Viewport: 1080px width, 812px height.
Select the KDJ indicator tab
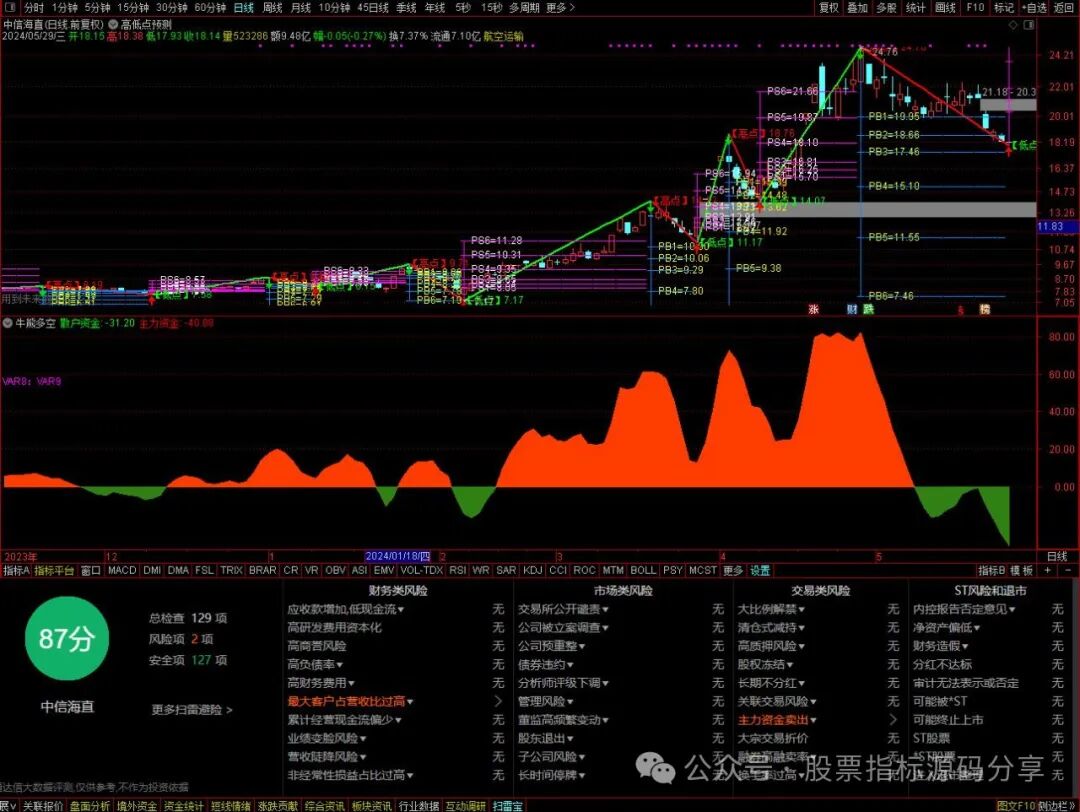coord(532,570)
